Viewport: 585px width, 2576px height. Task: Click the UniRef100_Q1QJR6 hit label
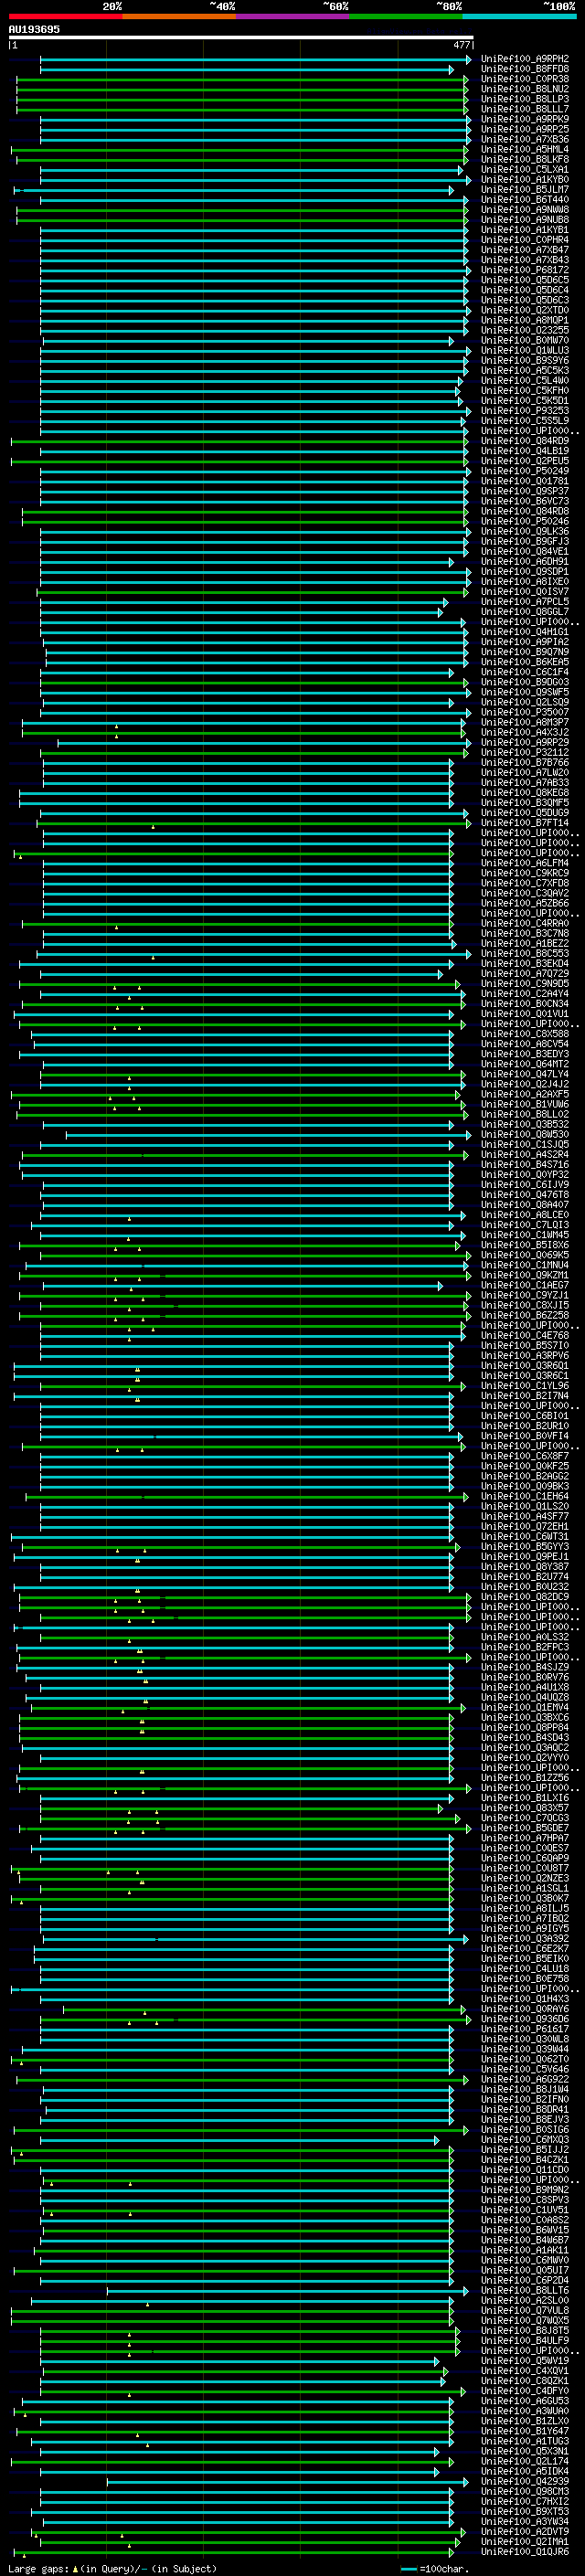click(x=524, y=2552)
